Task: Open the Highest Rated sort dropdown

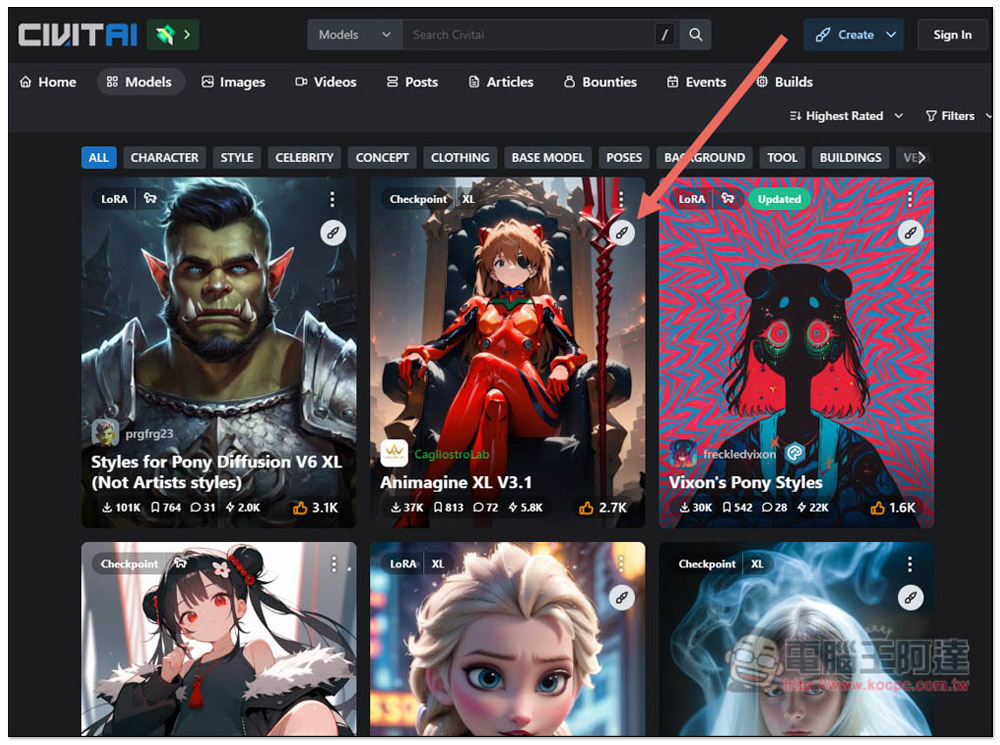Action: (846, 116)
